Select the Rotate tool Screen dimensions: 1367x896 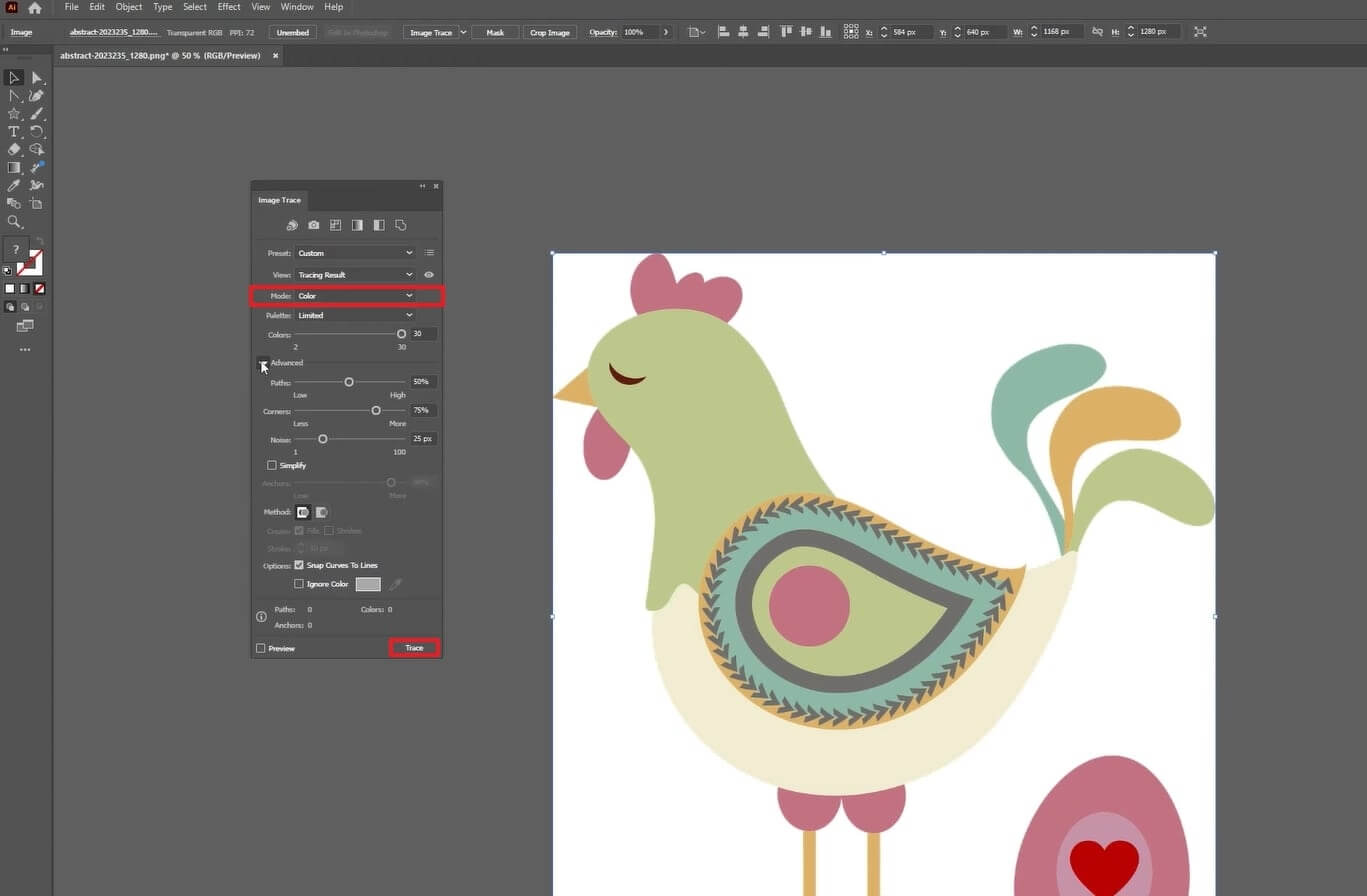point(37,132)
